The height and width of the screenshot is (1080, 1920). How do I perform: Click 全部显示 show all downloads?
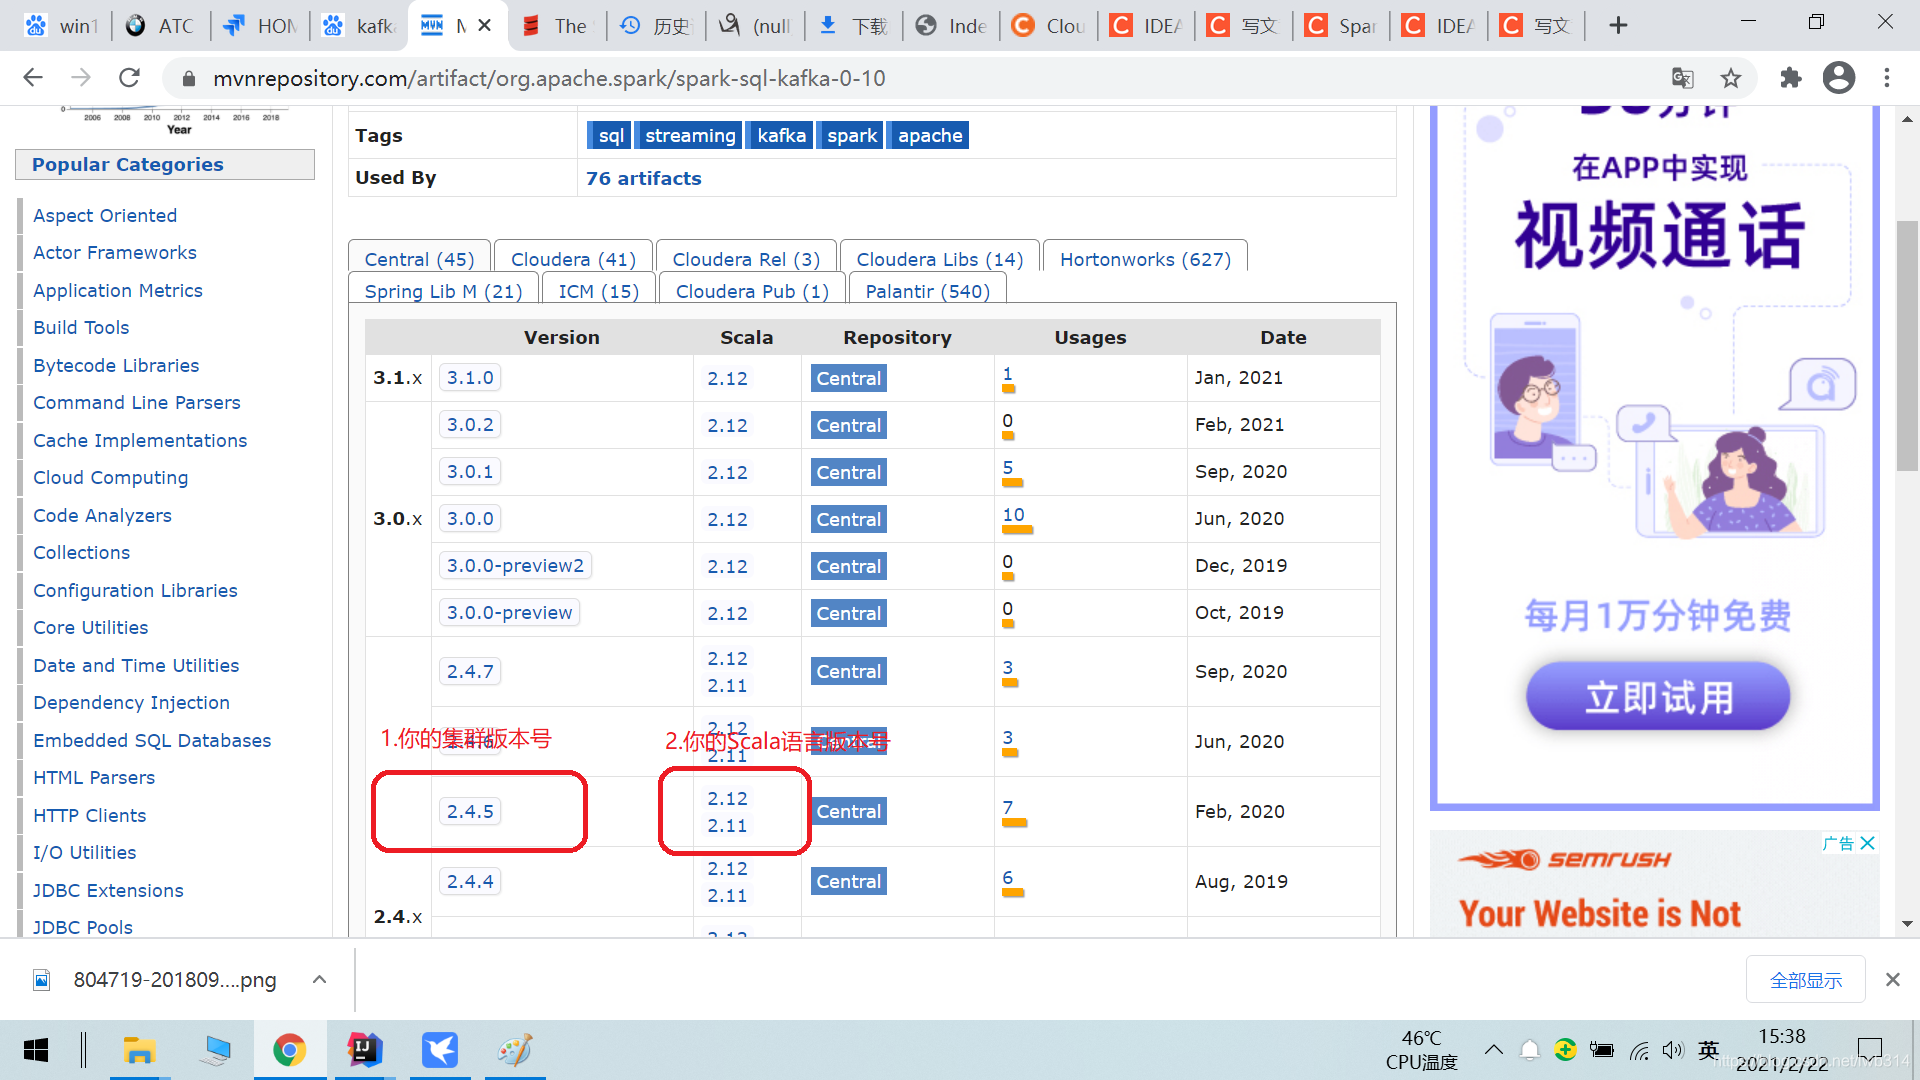1805,980
